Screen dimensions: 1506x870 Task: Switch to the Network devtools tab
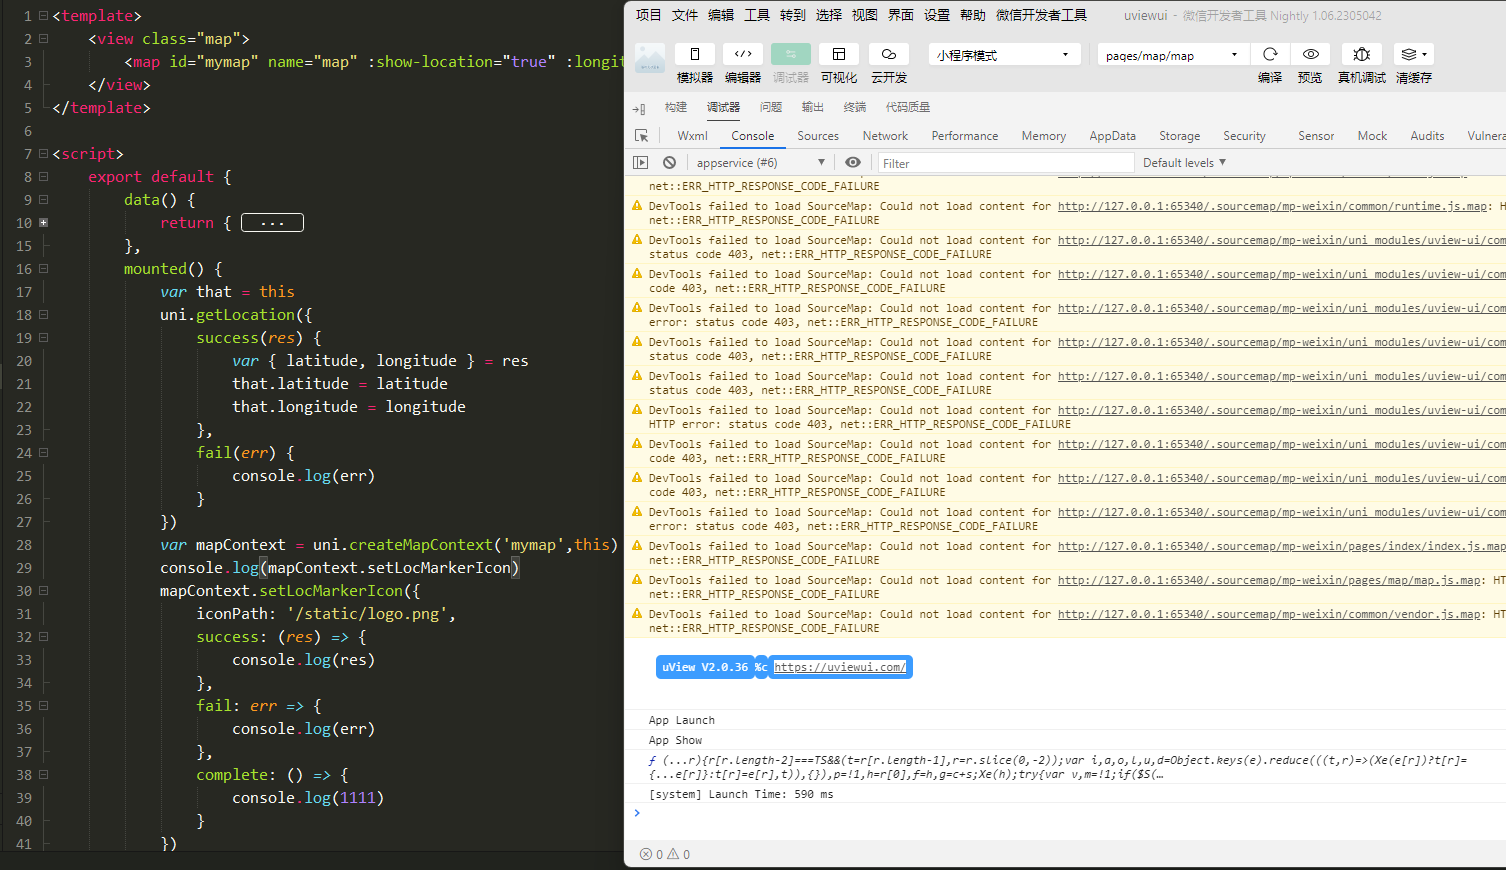pos(885,136)
